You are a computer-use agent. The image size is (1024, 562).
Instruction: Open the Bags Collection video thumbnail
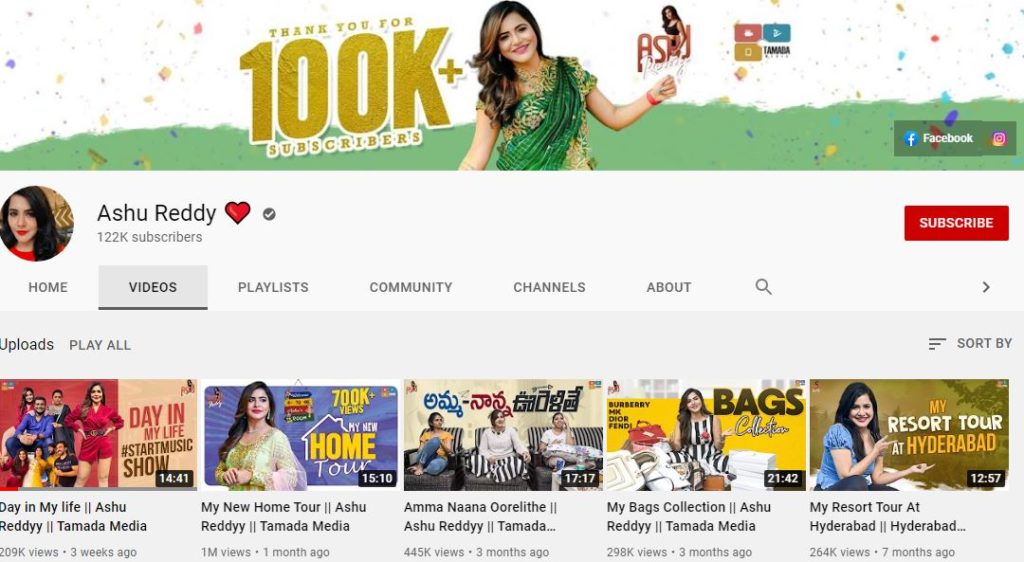706,435
